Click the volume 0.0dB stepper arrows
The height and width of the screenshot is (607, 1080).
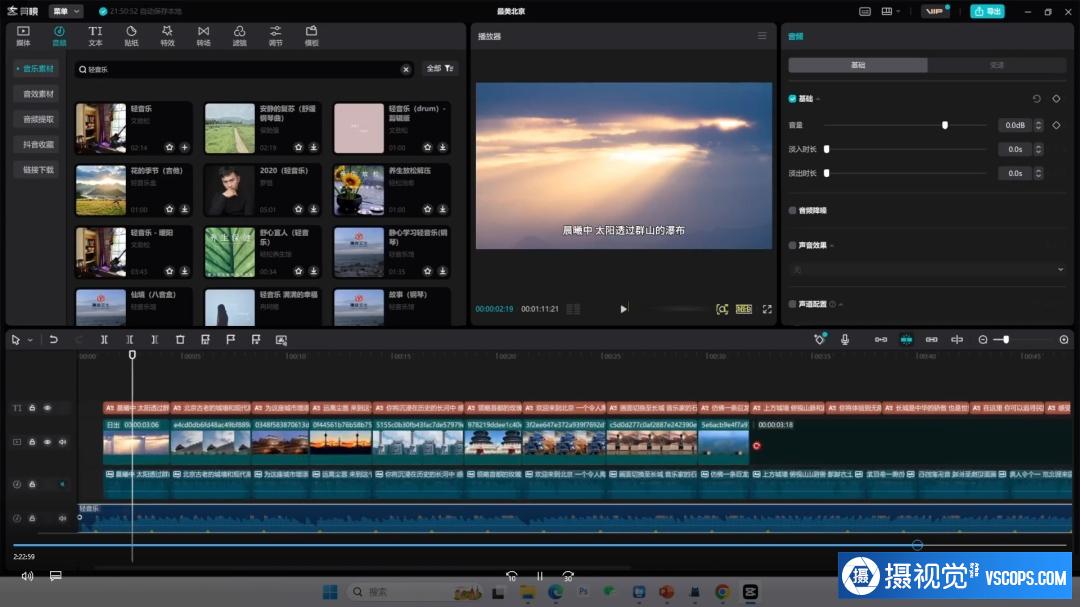(x=1039, y=125)
